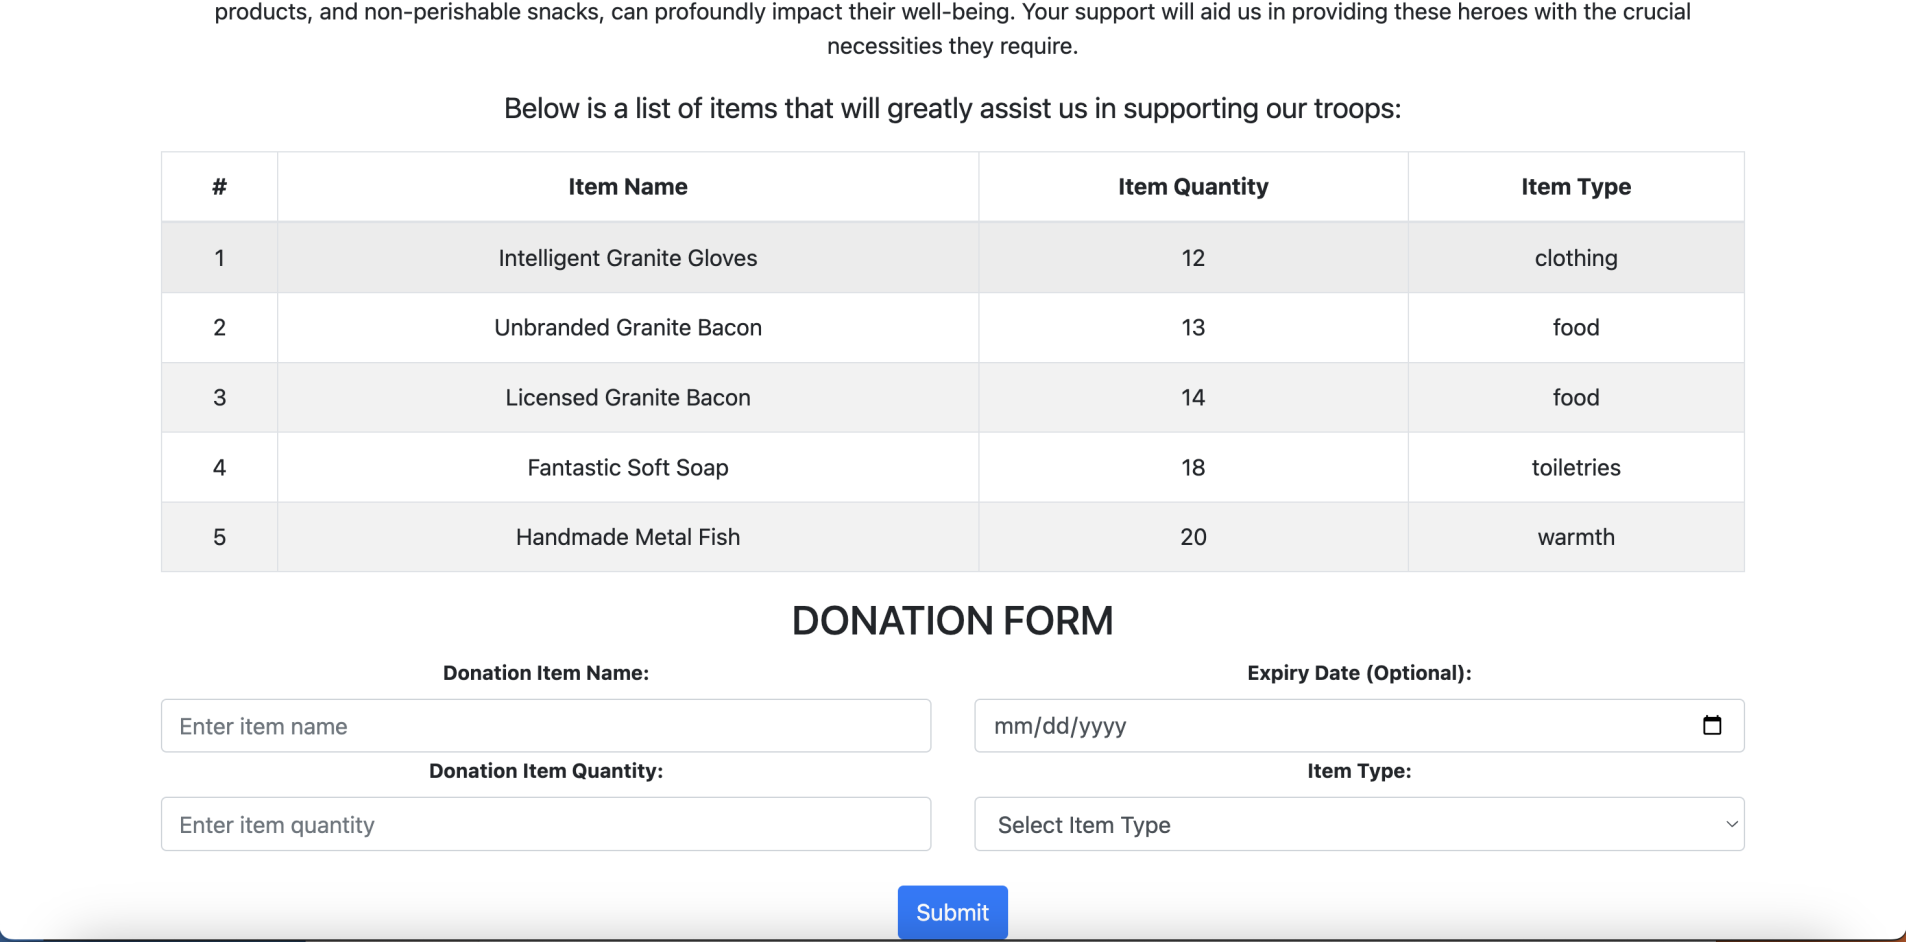Click the mm/dd/yyyy expiry date field
Viewport: 1906px width, 942px height.
1359,726
